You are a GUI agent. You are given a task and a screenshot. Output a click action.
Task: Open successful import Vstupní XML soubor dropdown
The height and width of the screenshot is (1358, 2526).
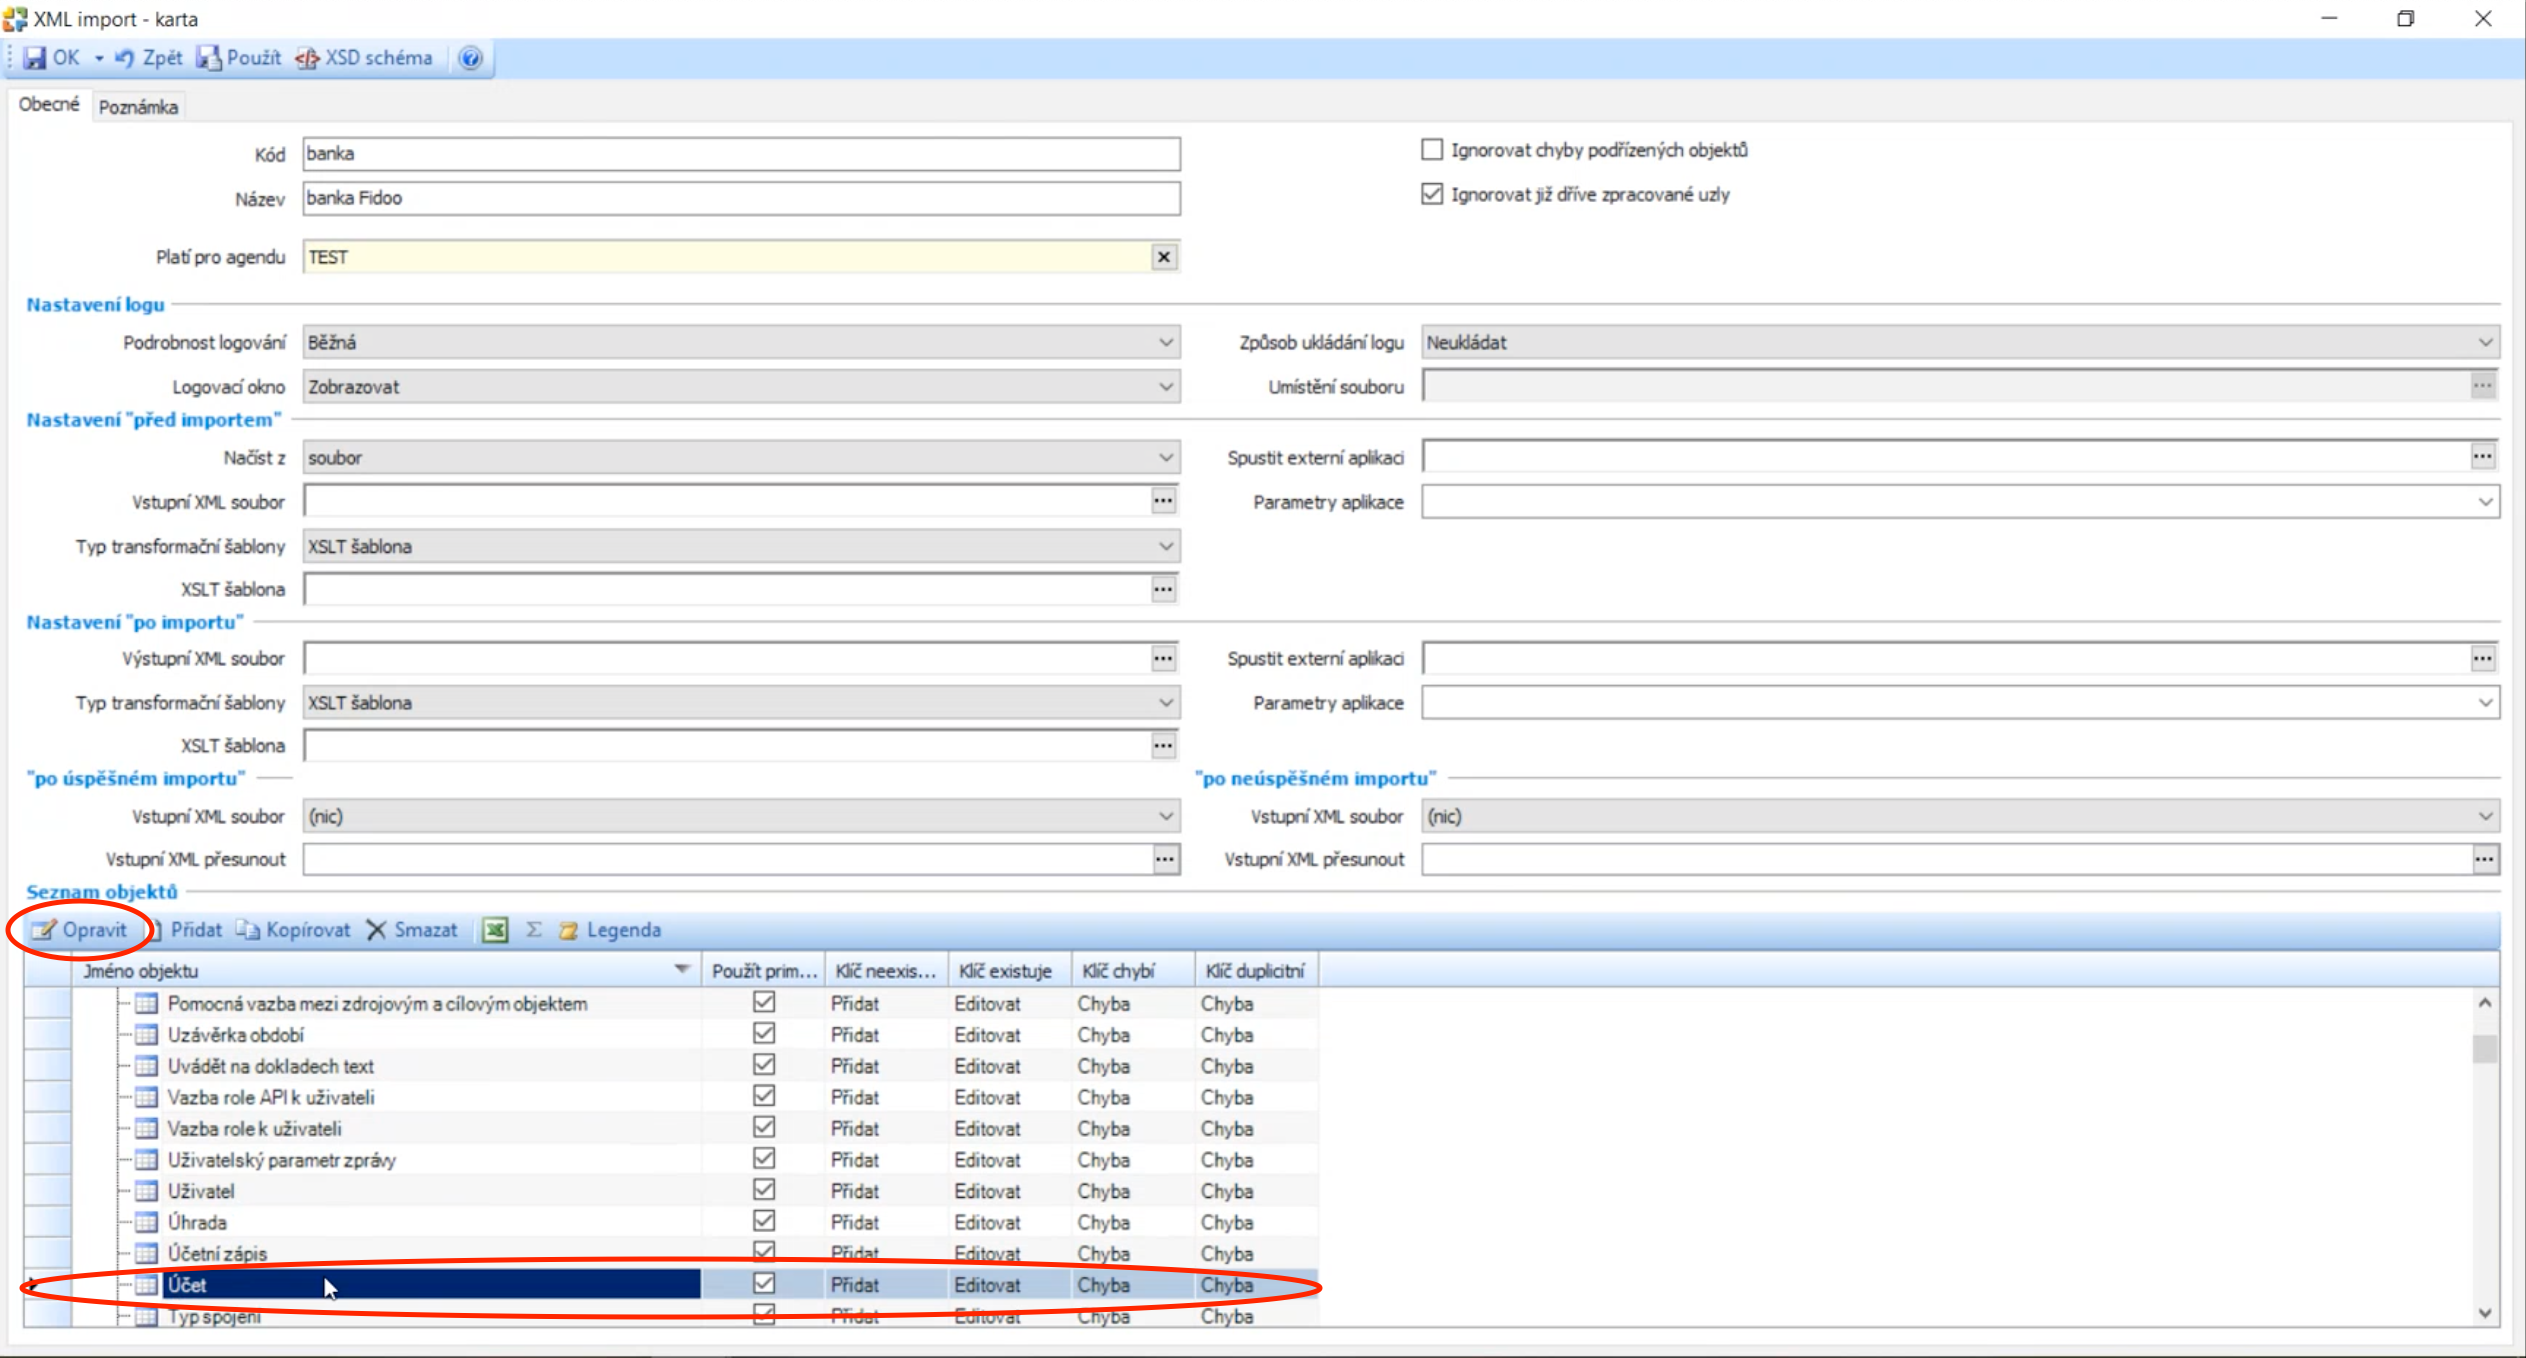[1165, 816]
